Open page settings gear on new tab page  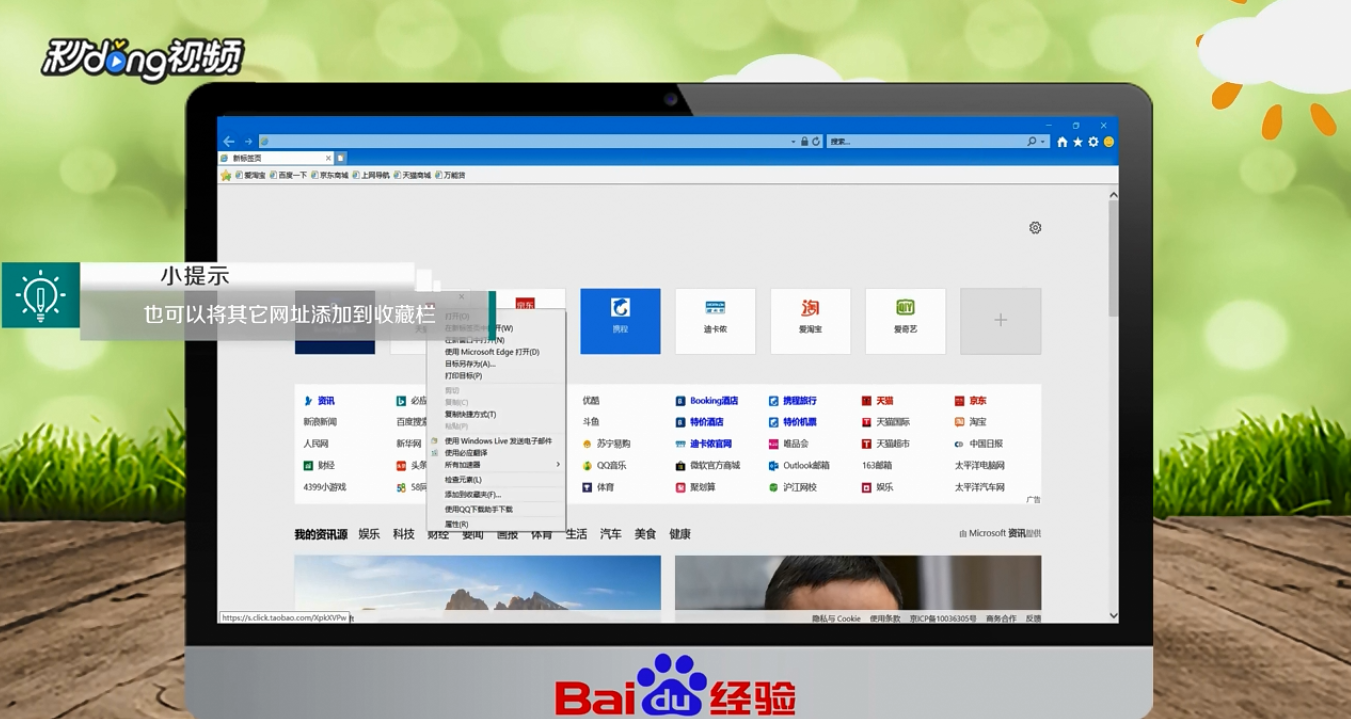click(1035, 228)
